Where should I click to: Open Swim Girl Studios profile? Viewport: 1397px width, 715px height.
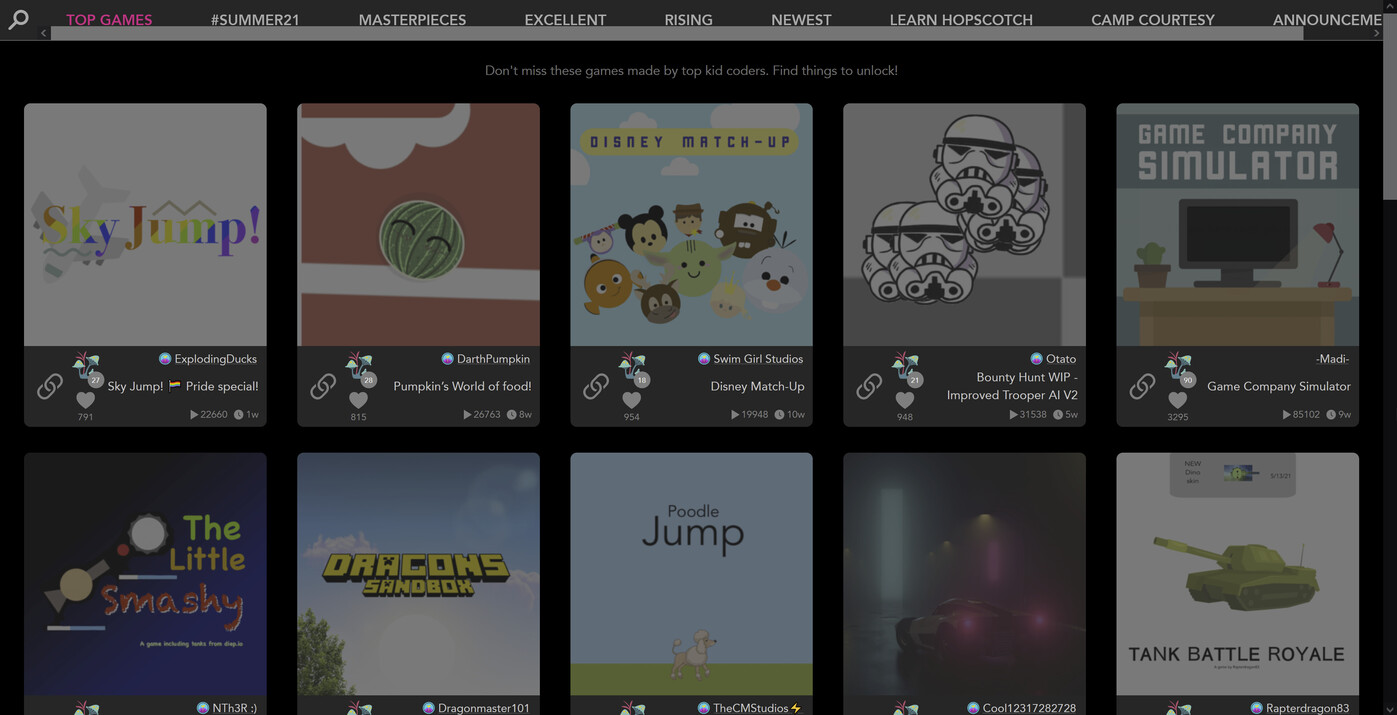(x=758, y=359)
